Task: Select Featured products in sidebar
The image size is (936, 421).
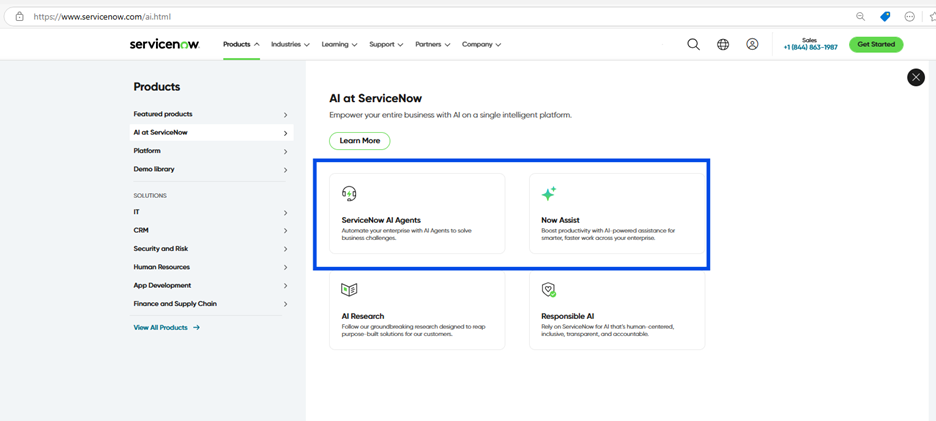Action: [x=163, y=114]
